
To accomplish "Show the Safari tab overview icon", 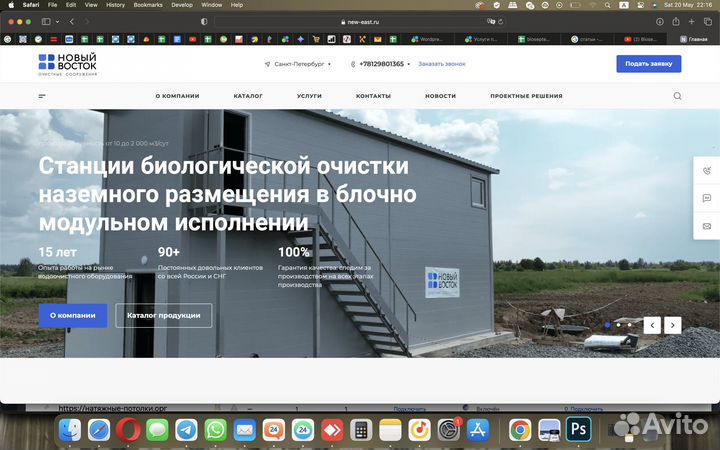I will pyautogui.click(x=708, y=22).
